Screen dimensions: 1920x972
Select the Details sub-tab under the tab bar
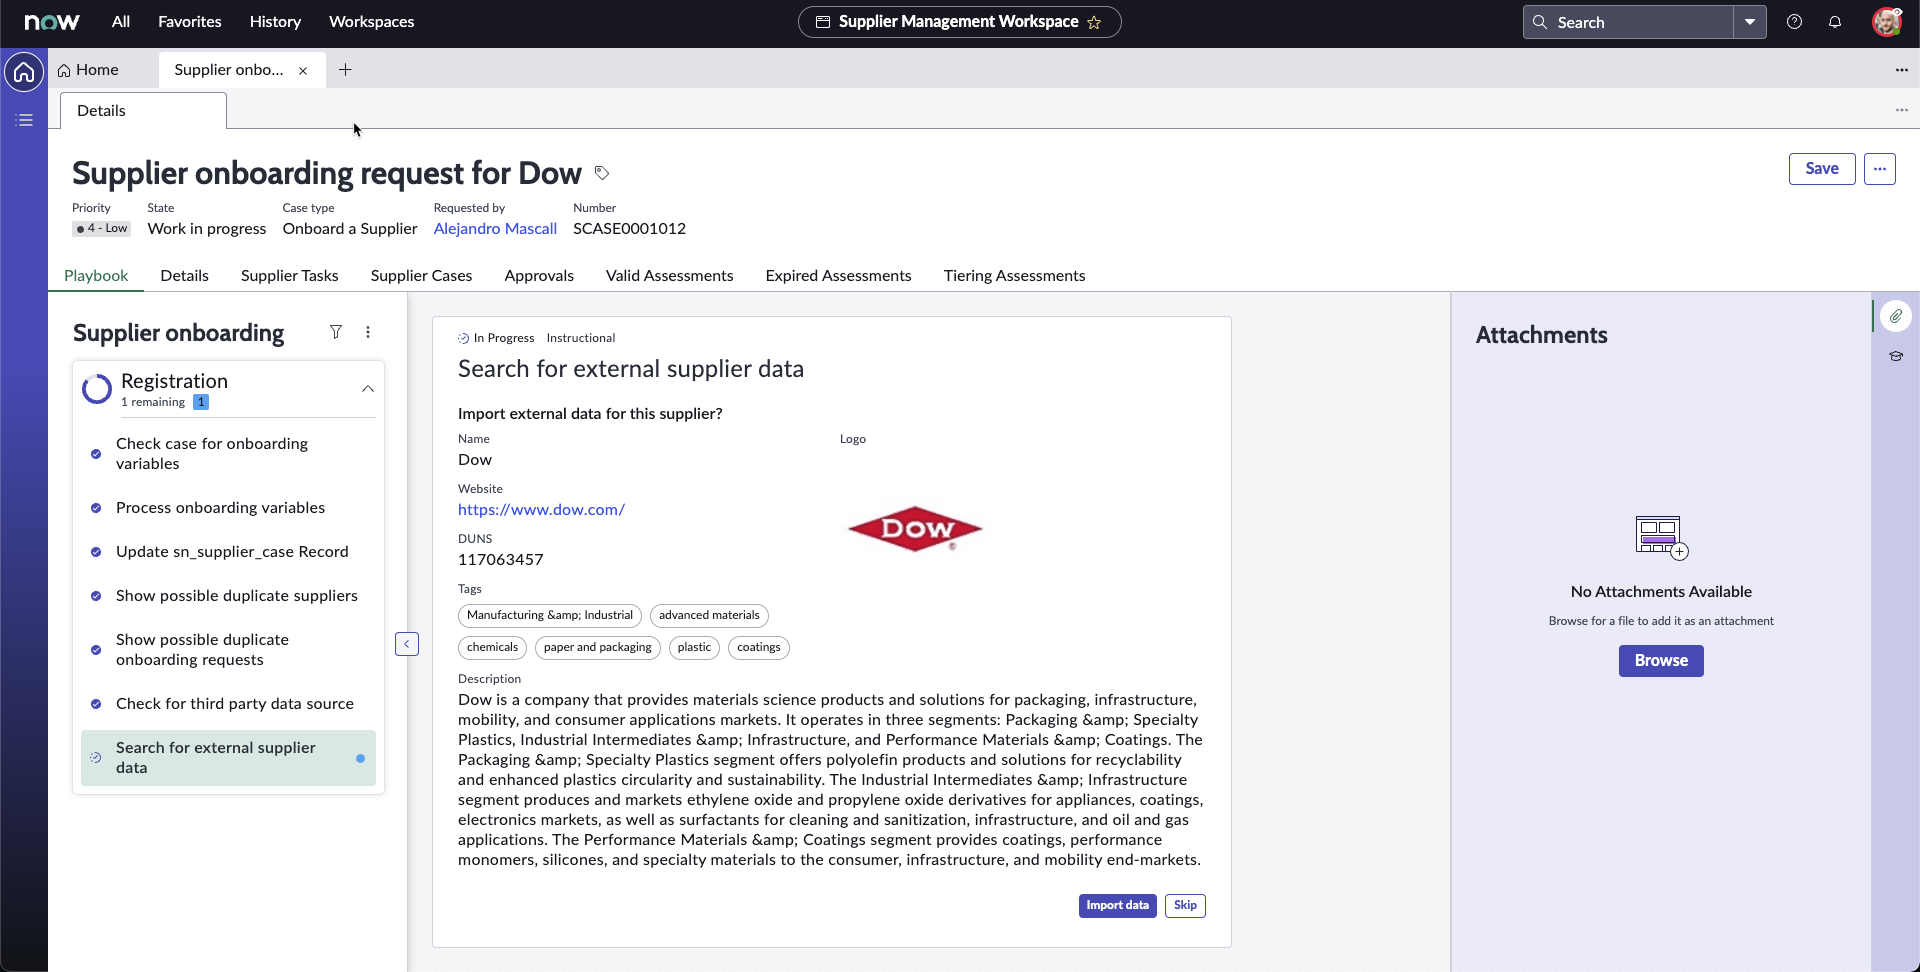pyautogui.click(x=143, y=111)
